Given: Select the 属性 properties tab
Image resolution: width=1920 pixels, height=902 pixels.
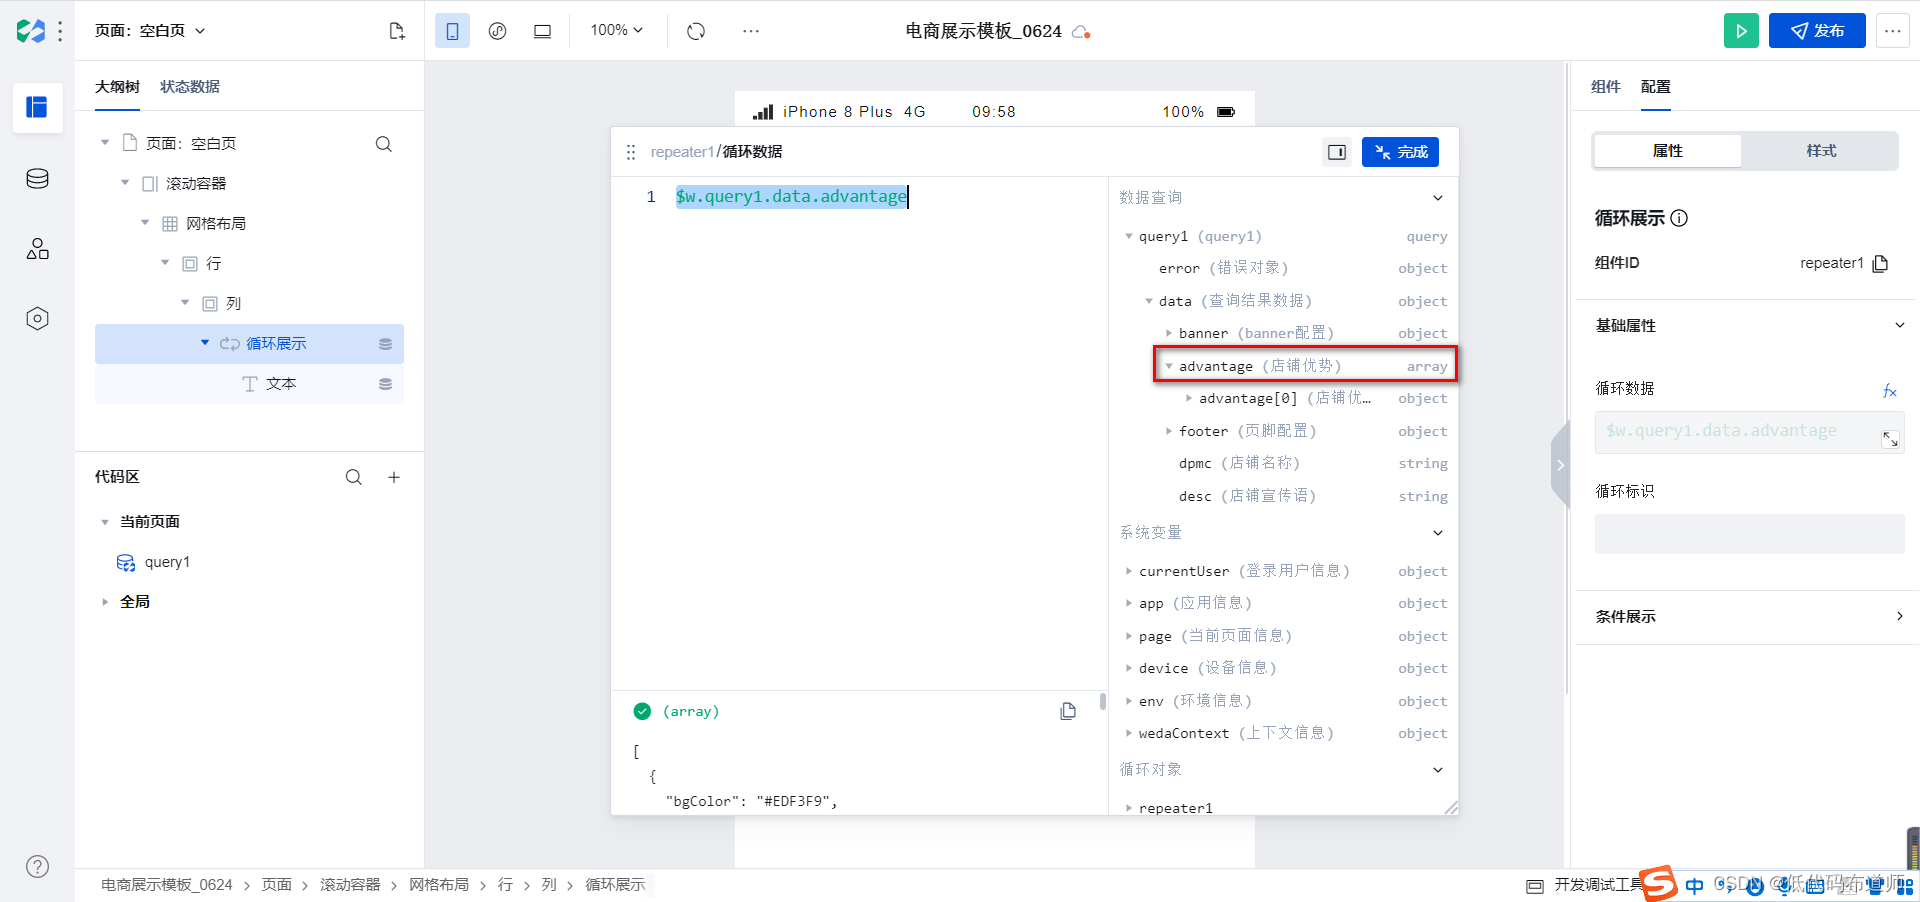Looking at the screenshot, I should (1667, 151).
